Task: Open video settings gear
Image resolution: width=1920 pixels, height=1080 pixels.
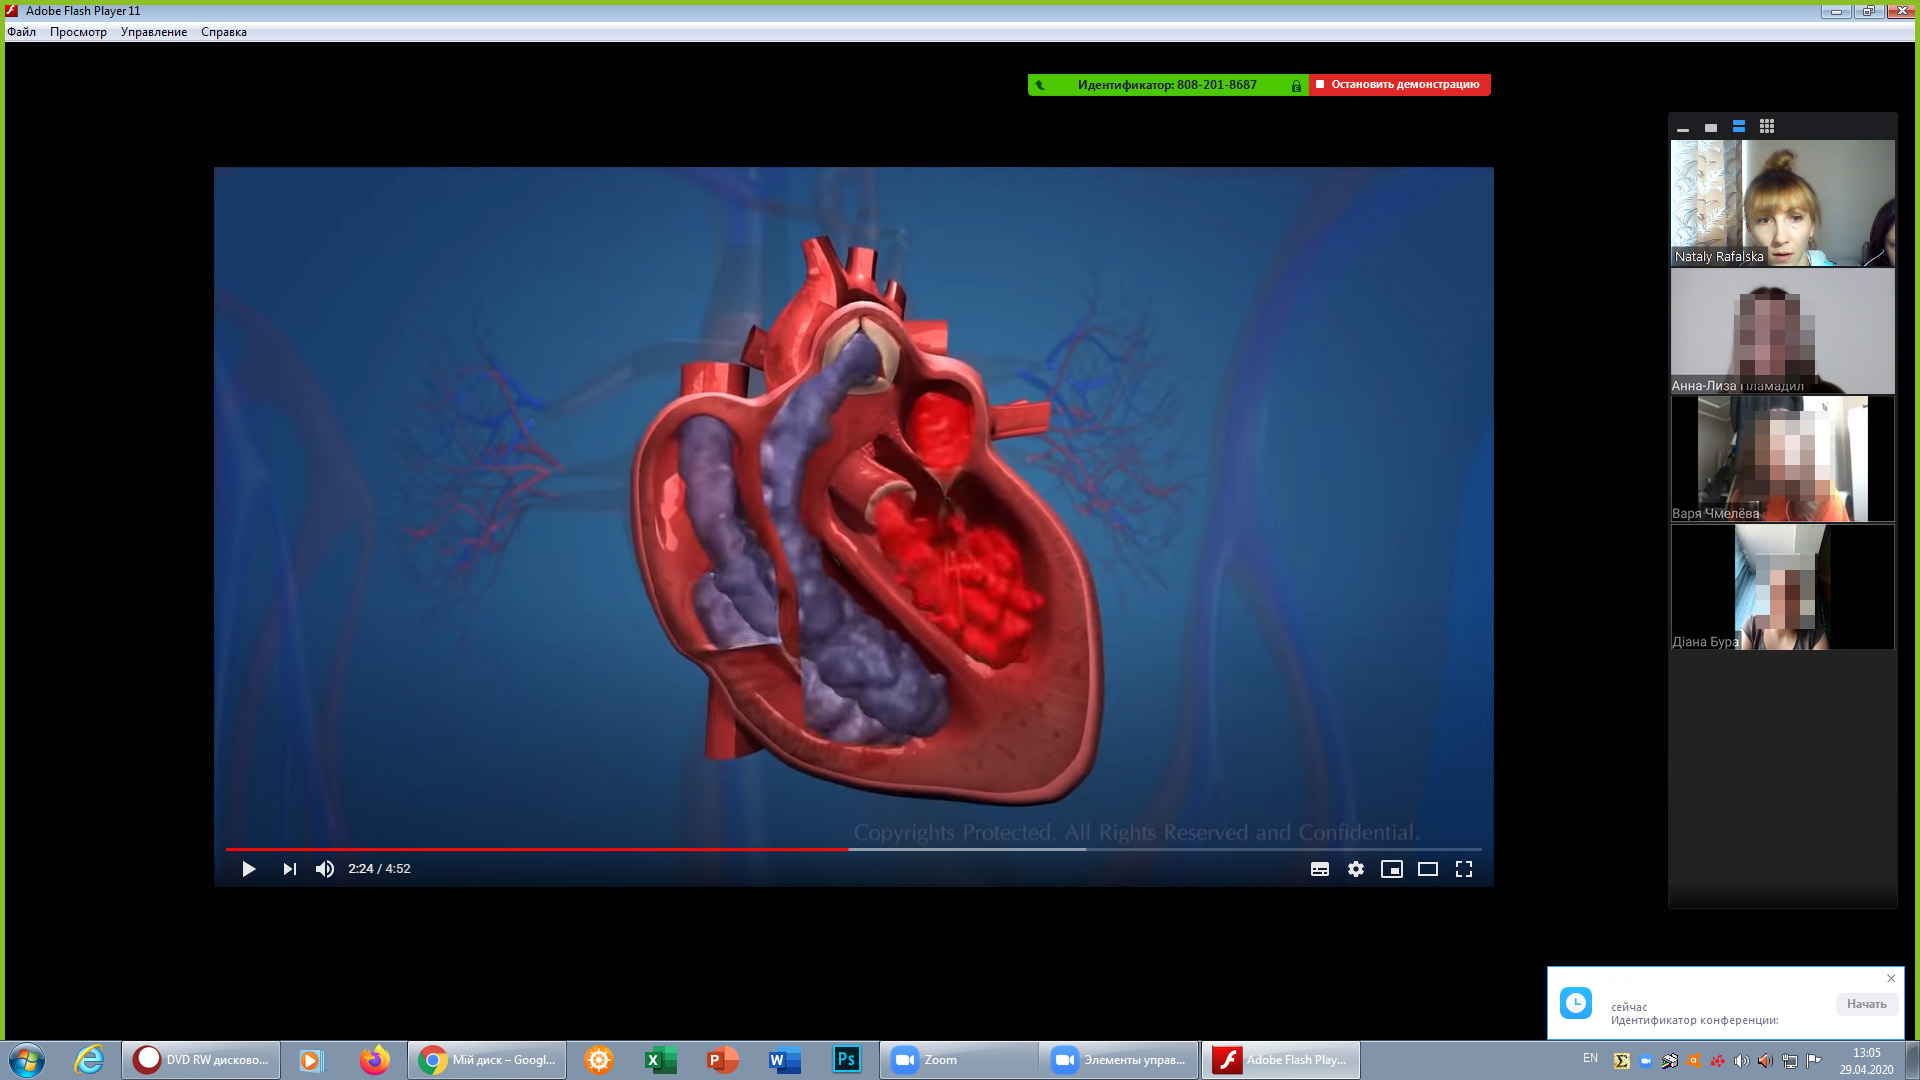Action: point(1356,869)
